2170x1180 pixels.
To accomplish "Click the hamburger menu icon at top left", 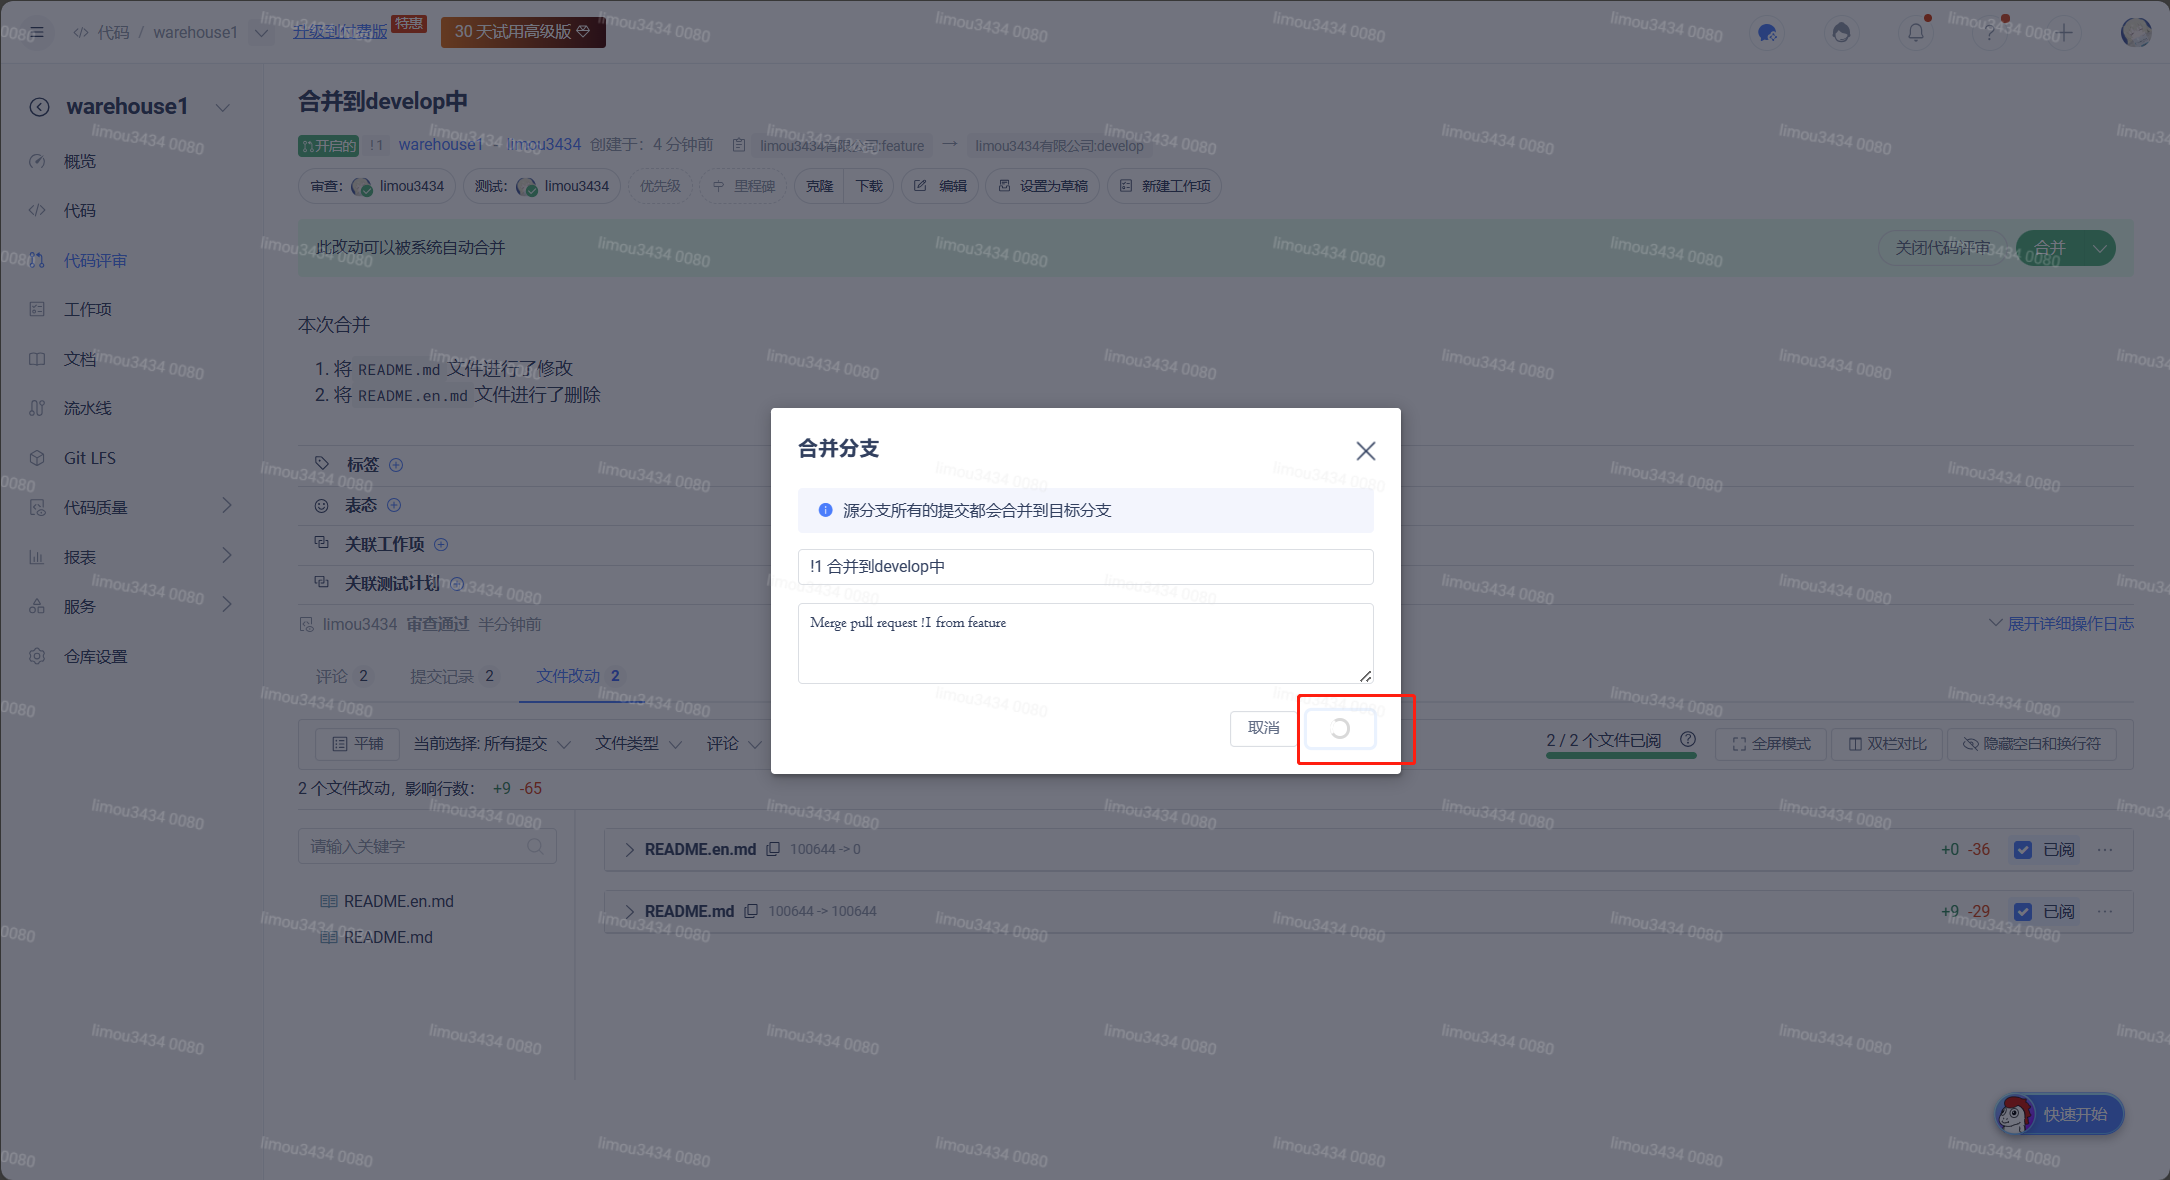I will pyautogui.click(x=37, y=32).
